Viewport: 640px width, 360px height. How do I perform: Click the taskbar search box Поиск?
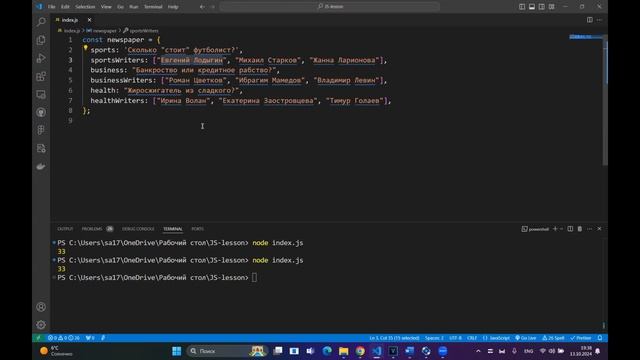(227, 351)
